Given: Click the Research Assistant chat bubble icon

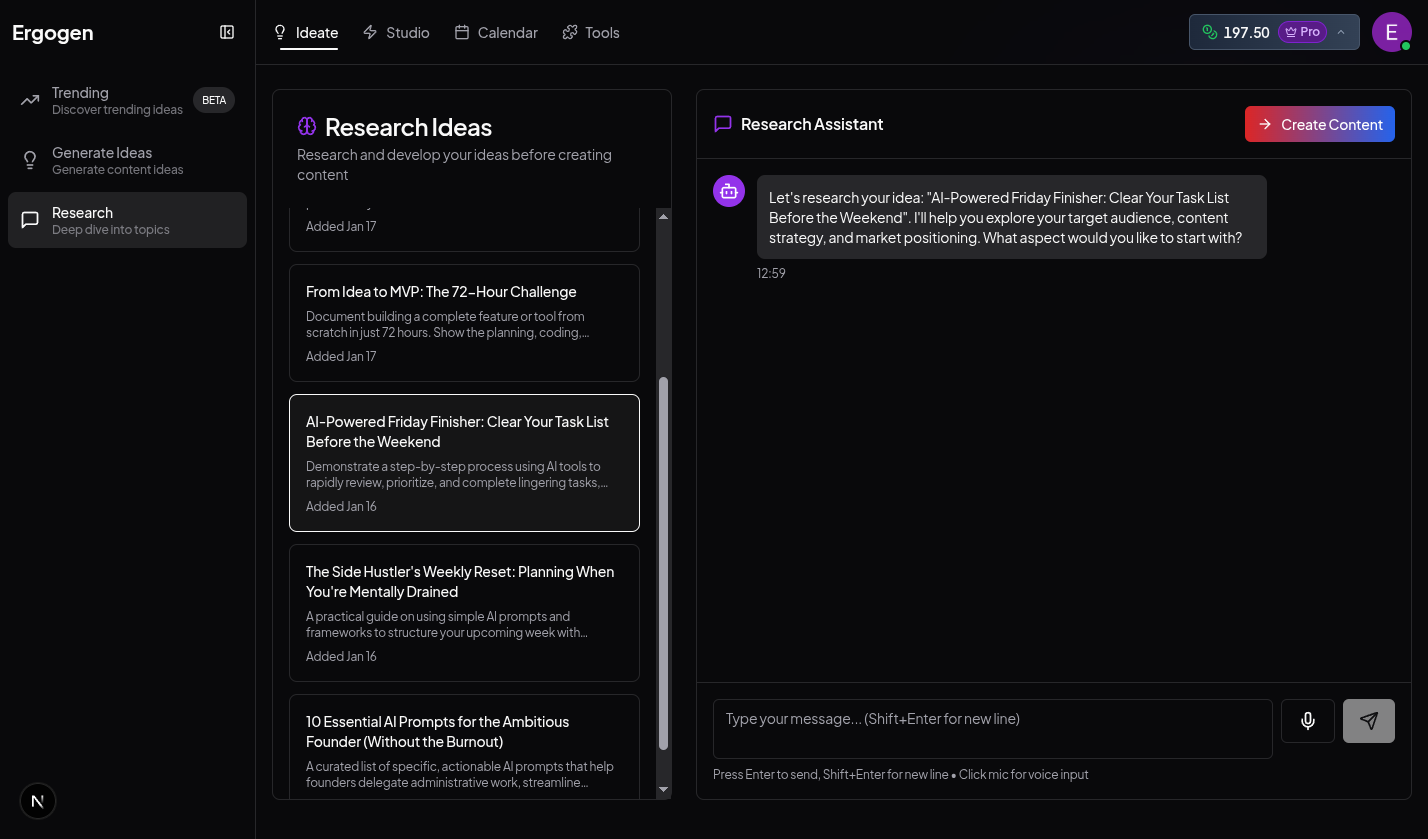Looking at the screenshot, I should click(x=723, y=124).
